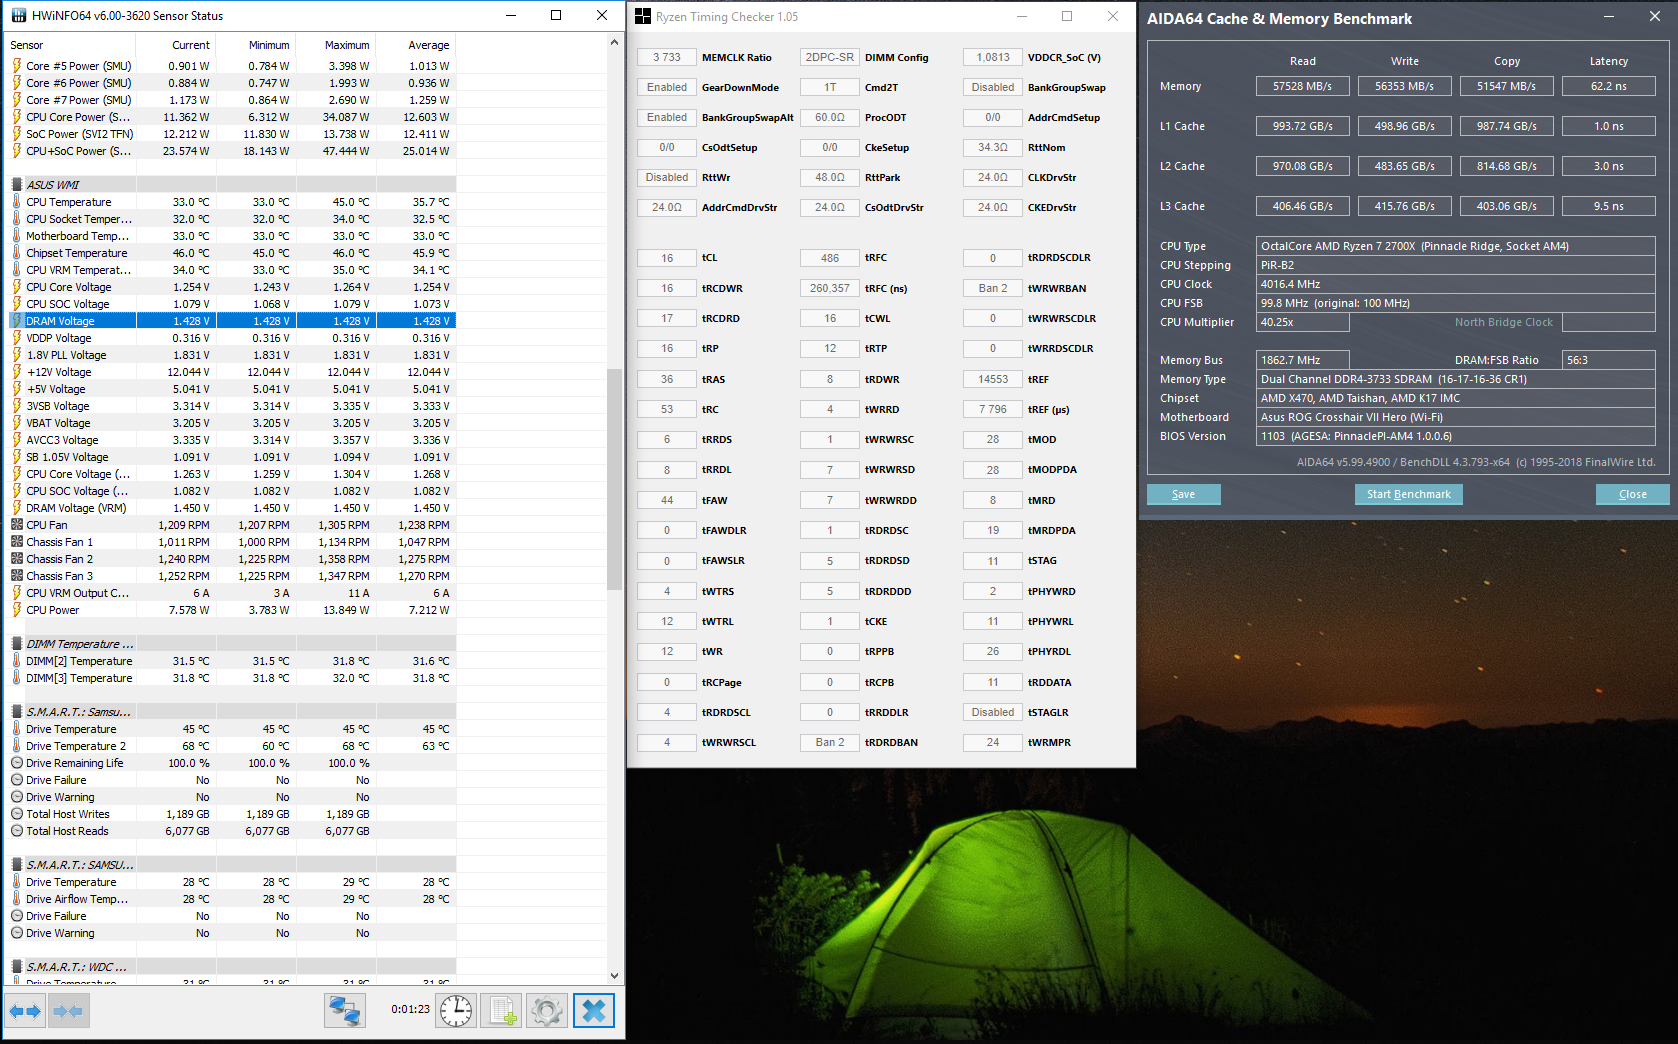Open HWiNFO sensor settings gear icon
This screenshot has width=1678, height=1044.
547,1011
